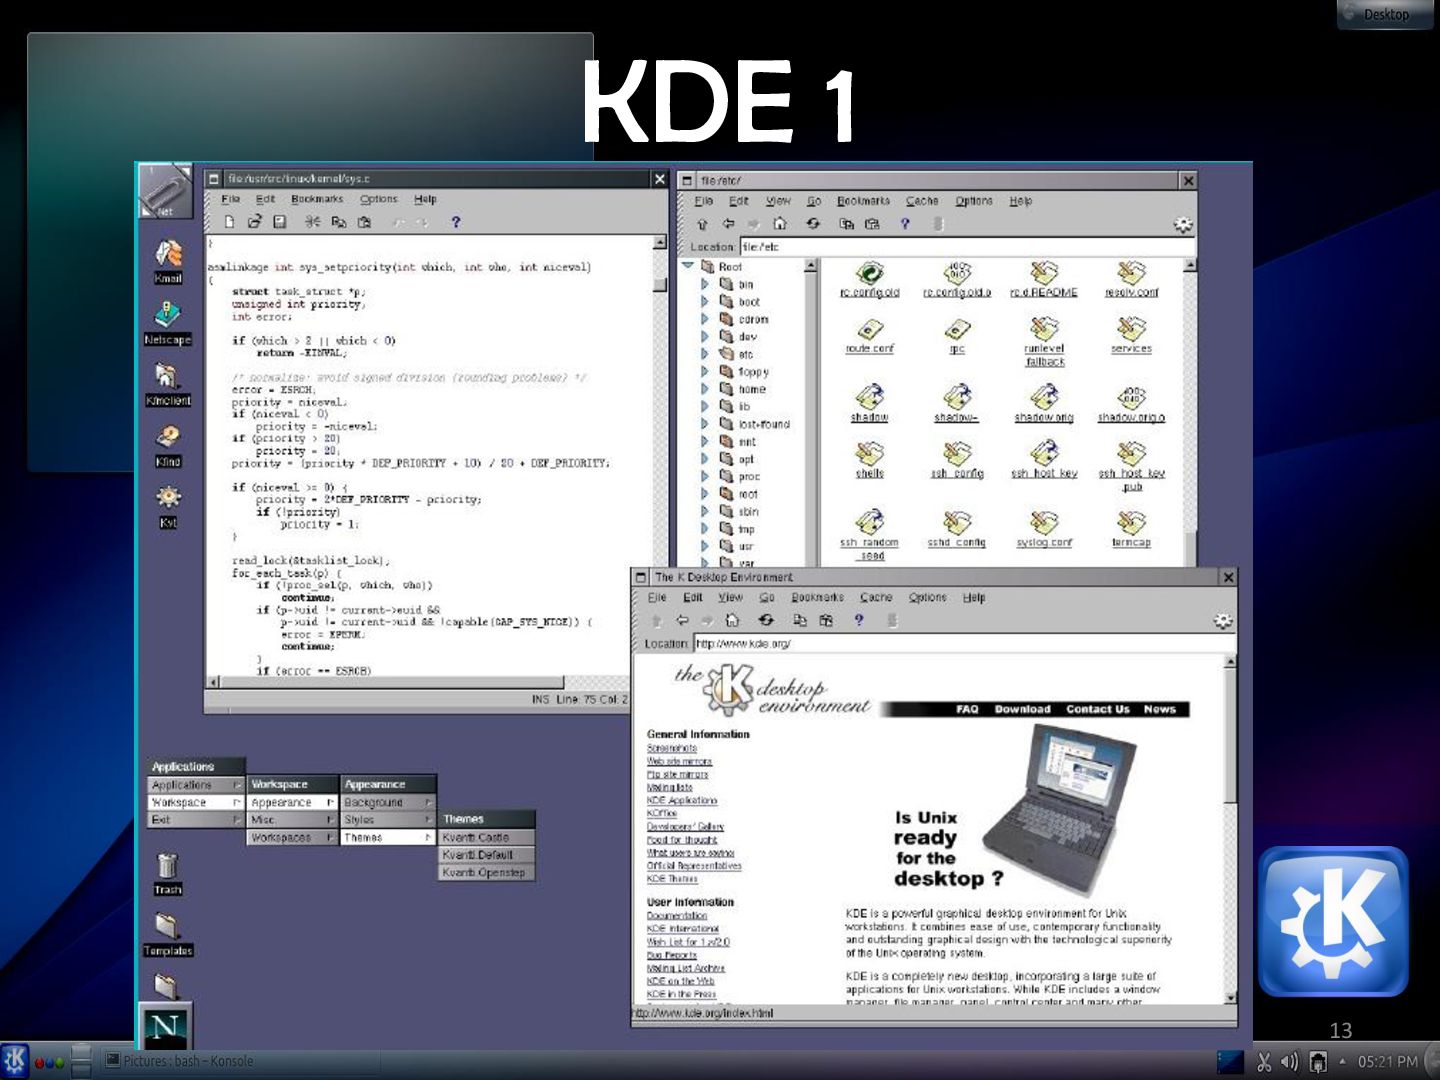The height and width of the screenshot is (1080, 1440).
Task: Click the Klipper scissors tray icon
Action: tap(1264, 1062)
